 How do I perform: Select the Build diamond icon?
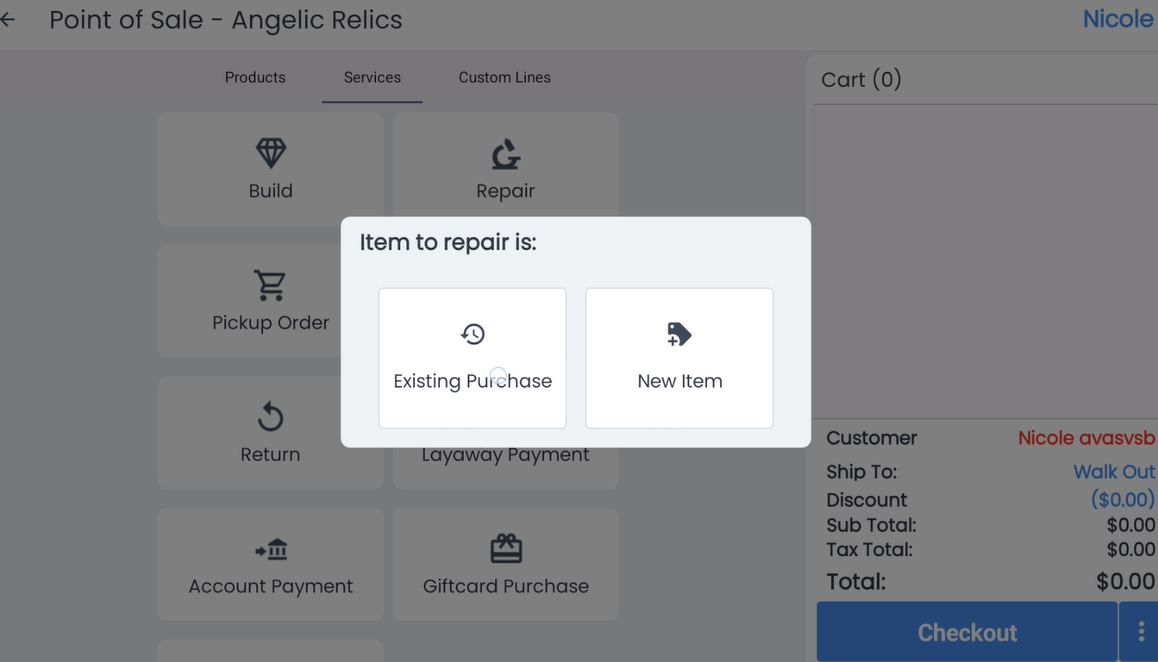point(270,153)
